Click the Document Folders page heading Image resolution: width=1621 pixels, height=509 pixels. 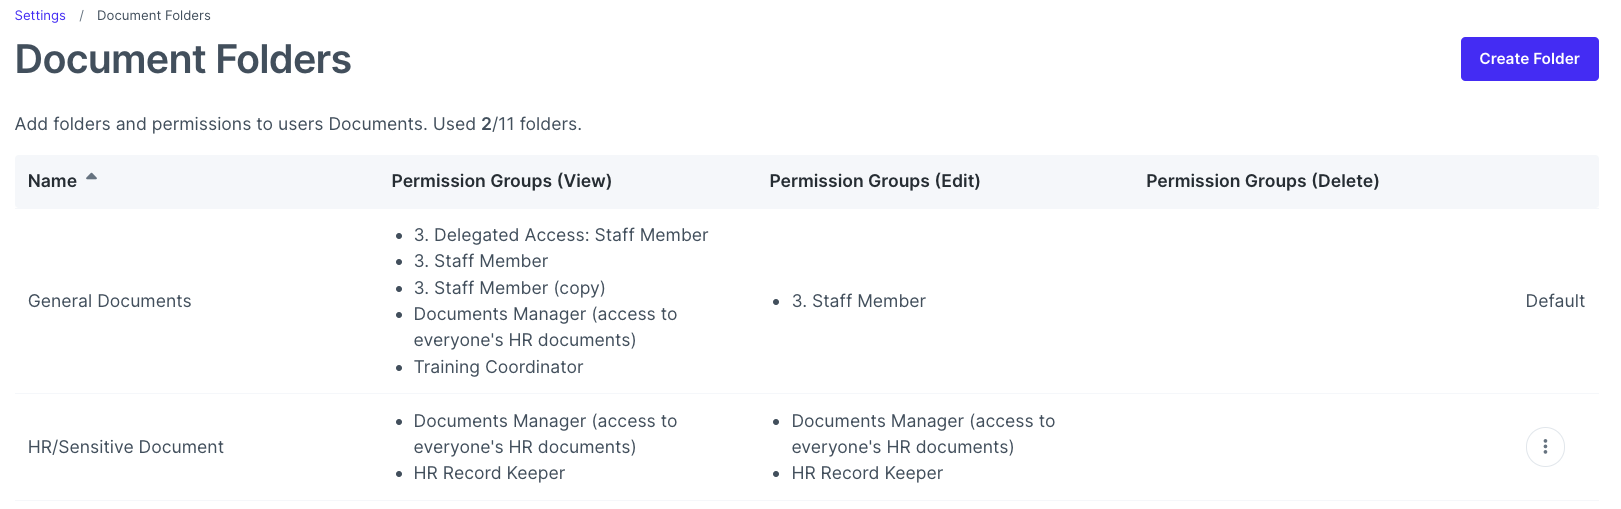coord(183,60)
